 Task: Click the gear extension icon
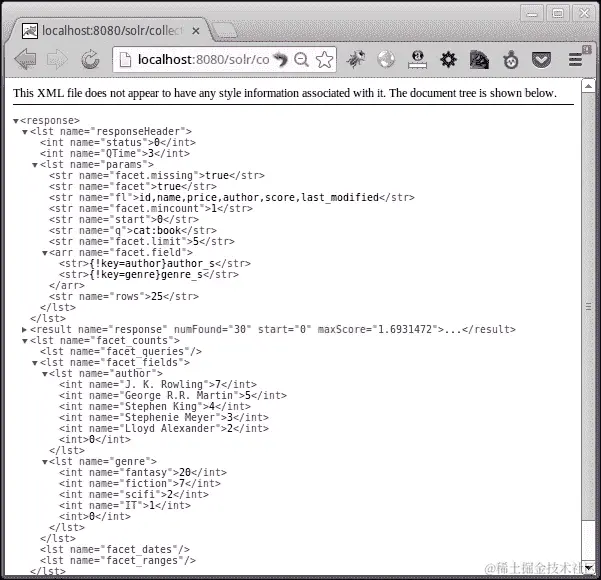pos(448,59)
